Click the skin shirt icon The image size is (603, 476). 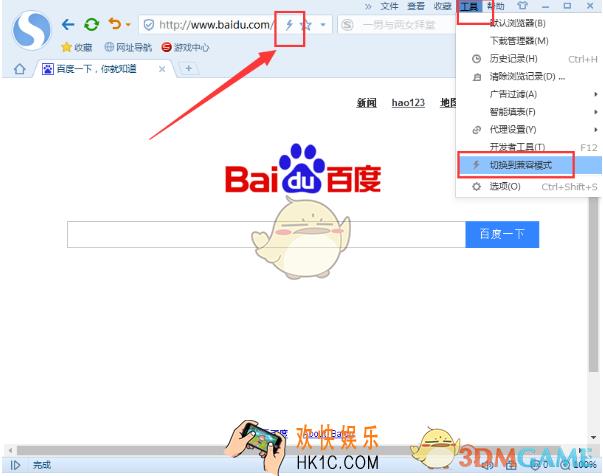click(x=522, y=6)
